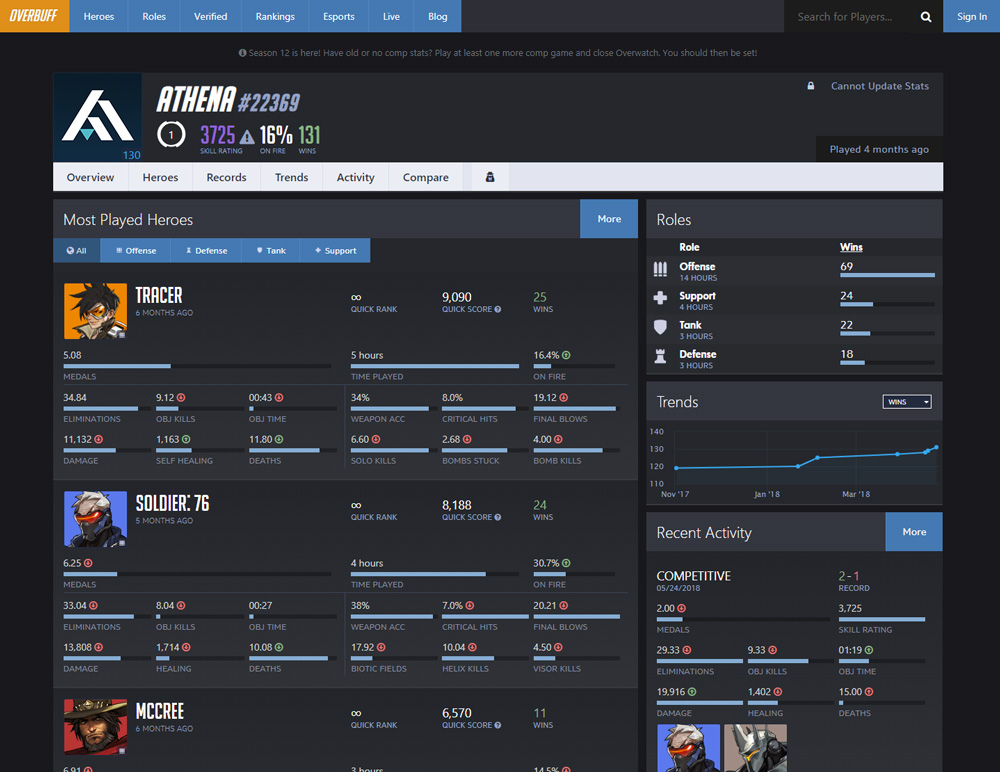Click the prestige level circle icon
Image resolution: width=1000 pixels, height=772 pixels.
pyautogui.click(x=171, y=135)
